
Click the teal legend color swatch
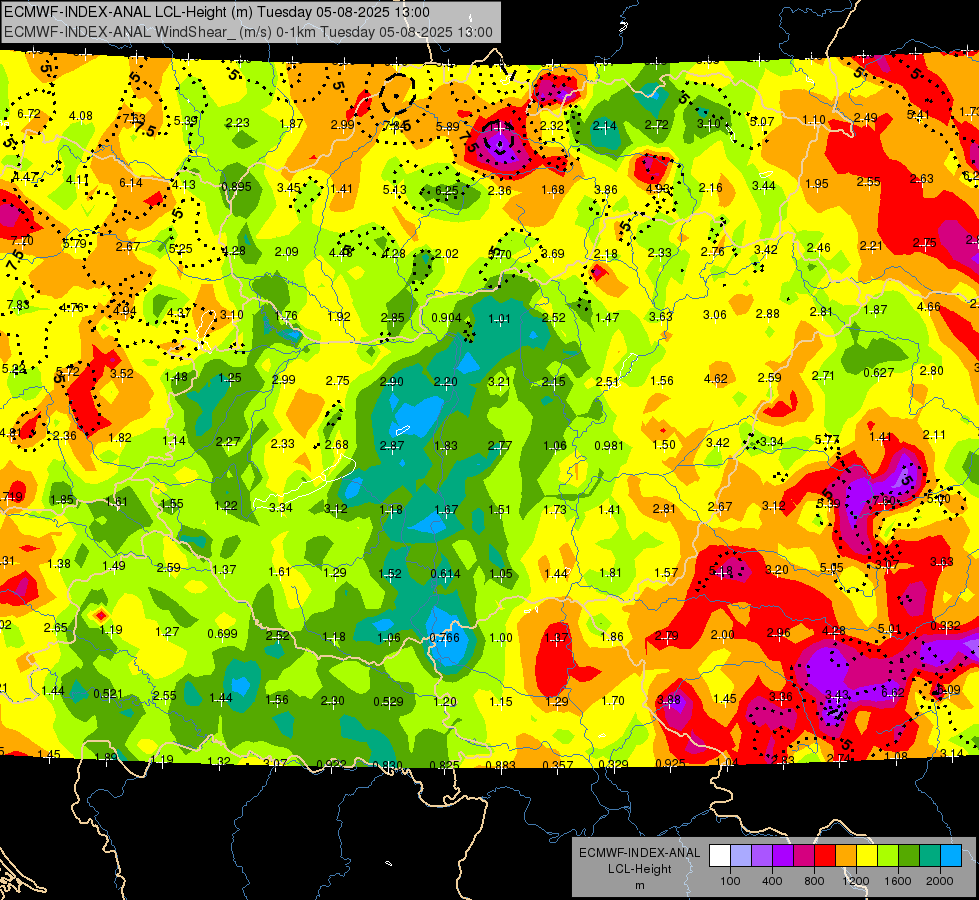click(930, 856)
